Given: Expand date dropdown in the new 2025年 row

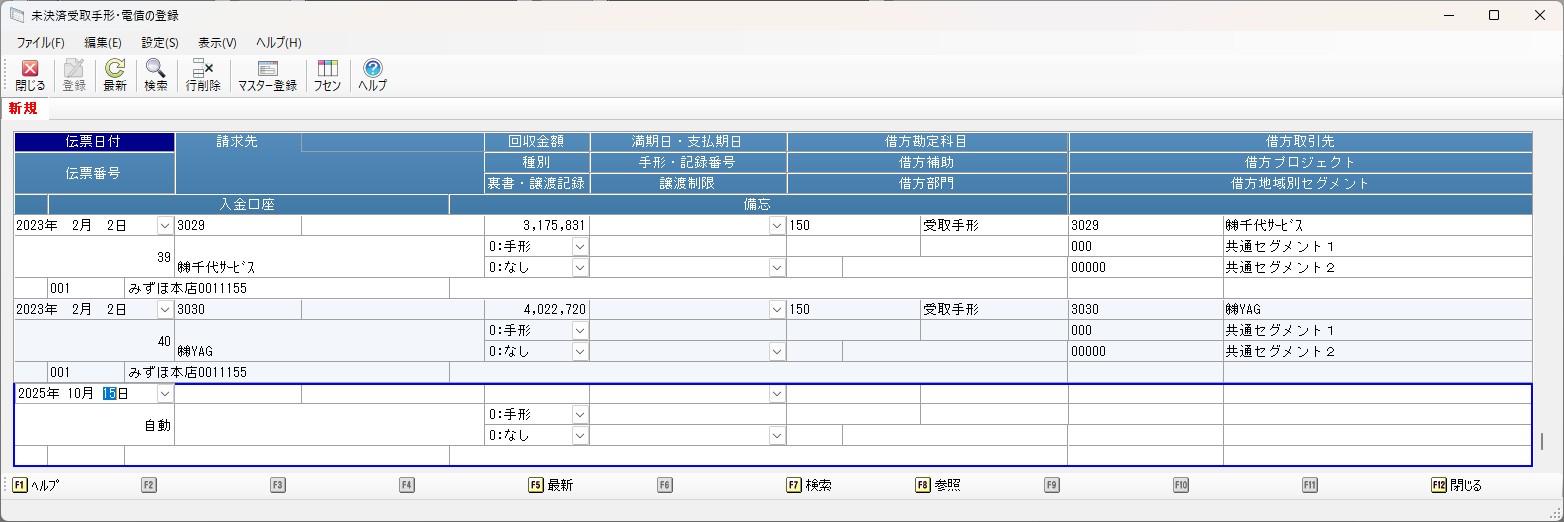Looking at the screenshot, I should point(165,394).
